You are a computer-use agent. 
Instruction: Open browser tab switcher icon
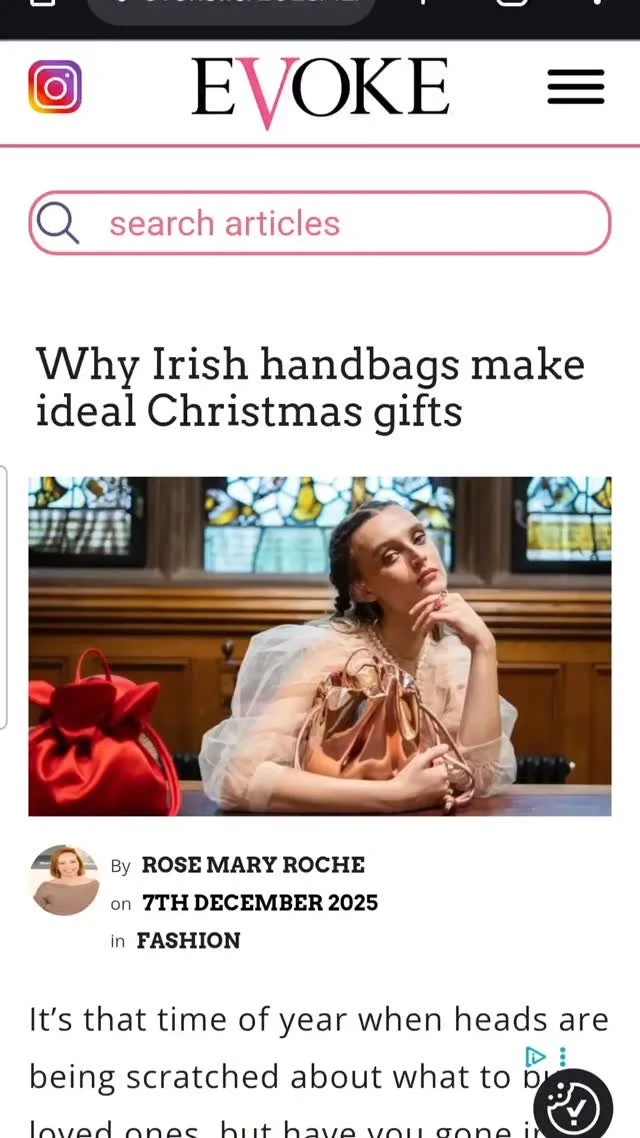(511, 4)
